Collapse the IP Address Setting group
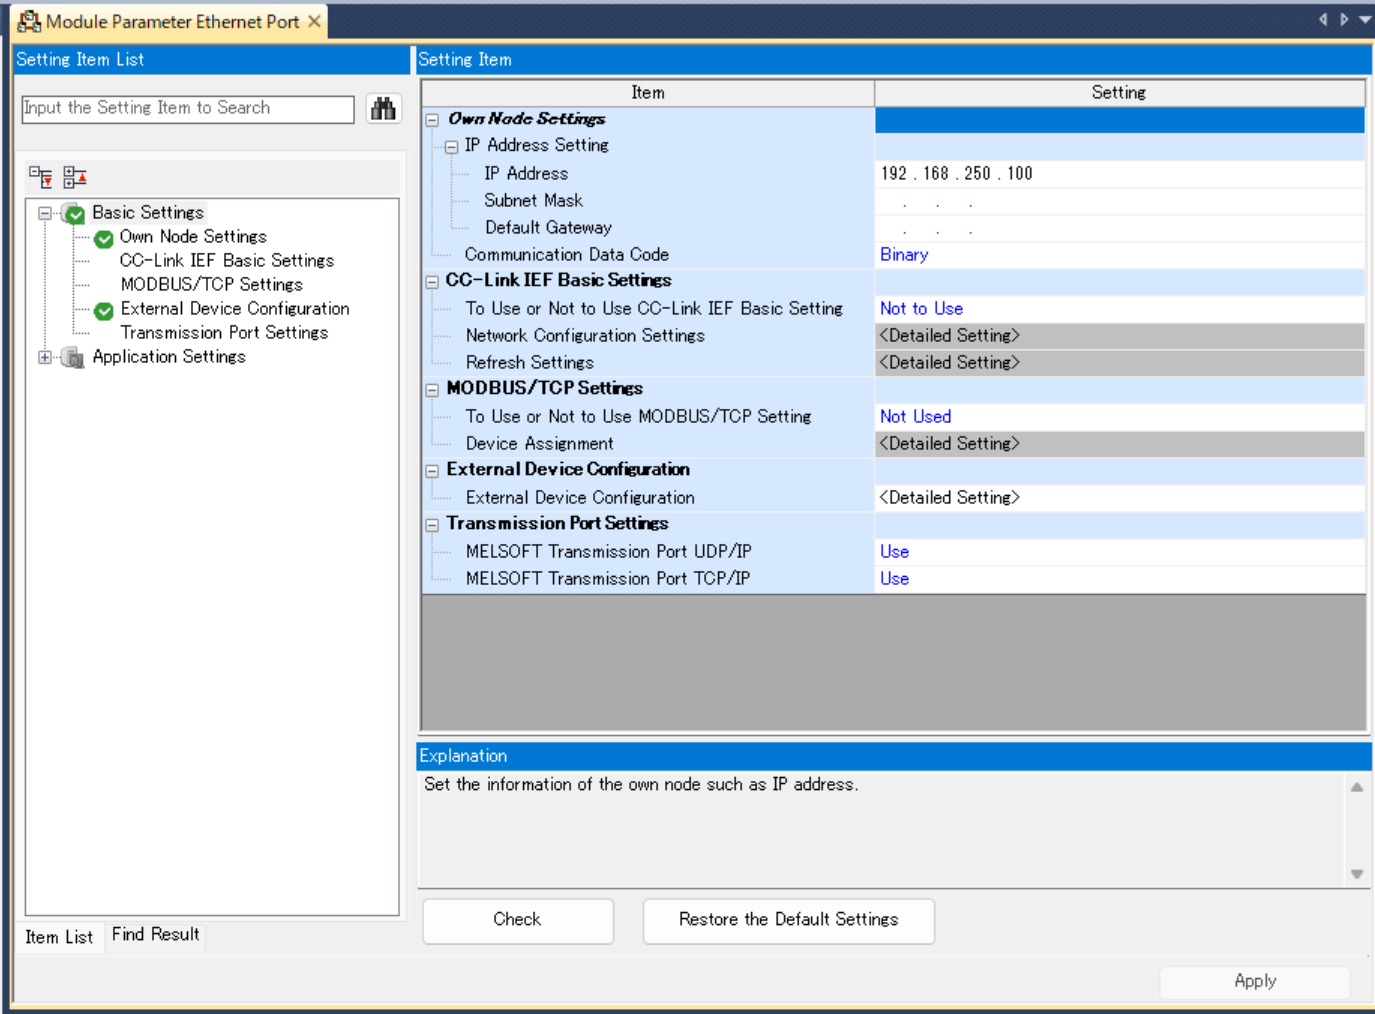This screenshot has width=1375, height=1014. click(451, 147)
